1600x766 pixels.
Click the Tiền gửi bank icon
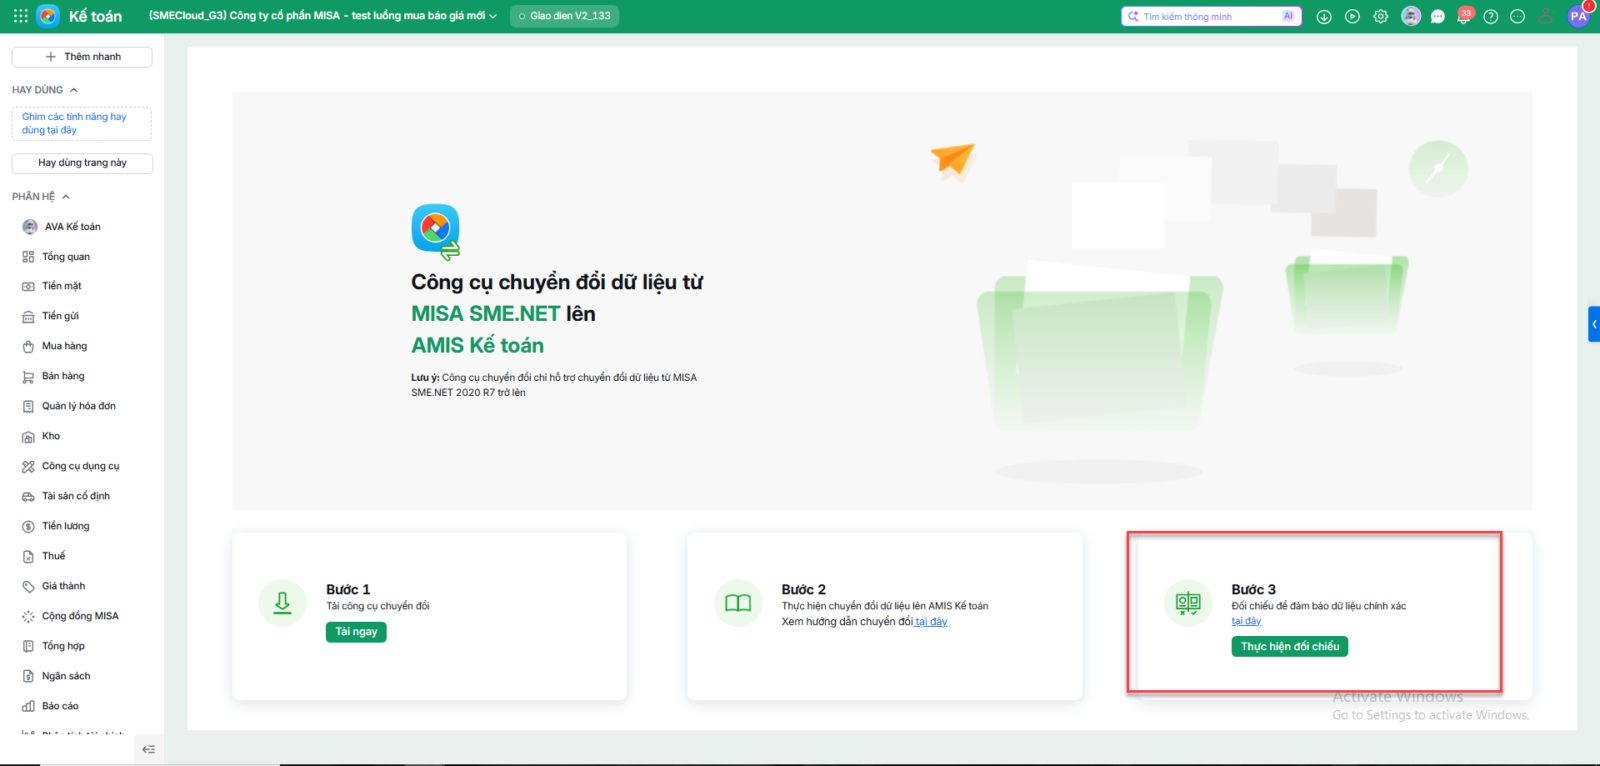click(x=28, y=317)
